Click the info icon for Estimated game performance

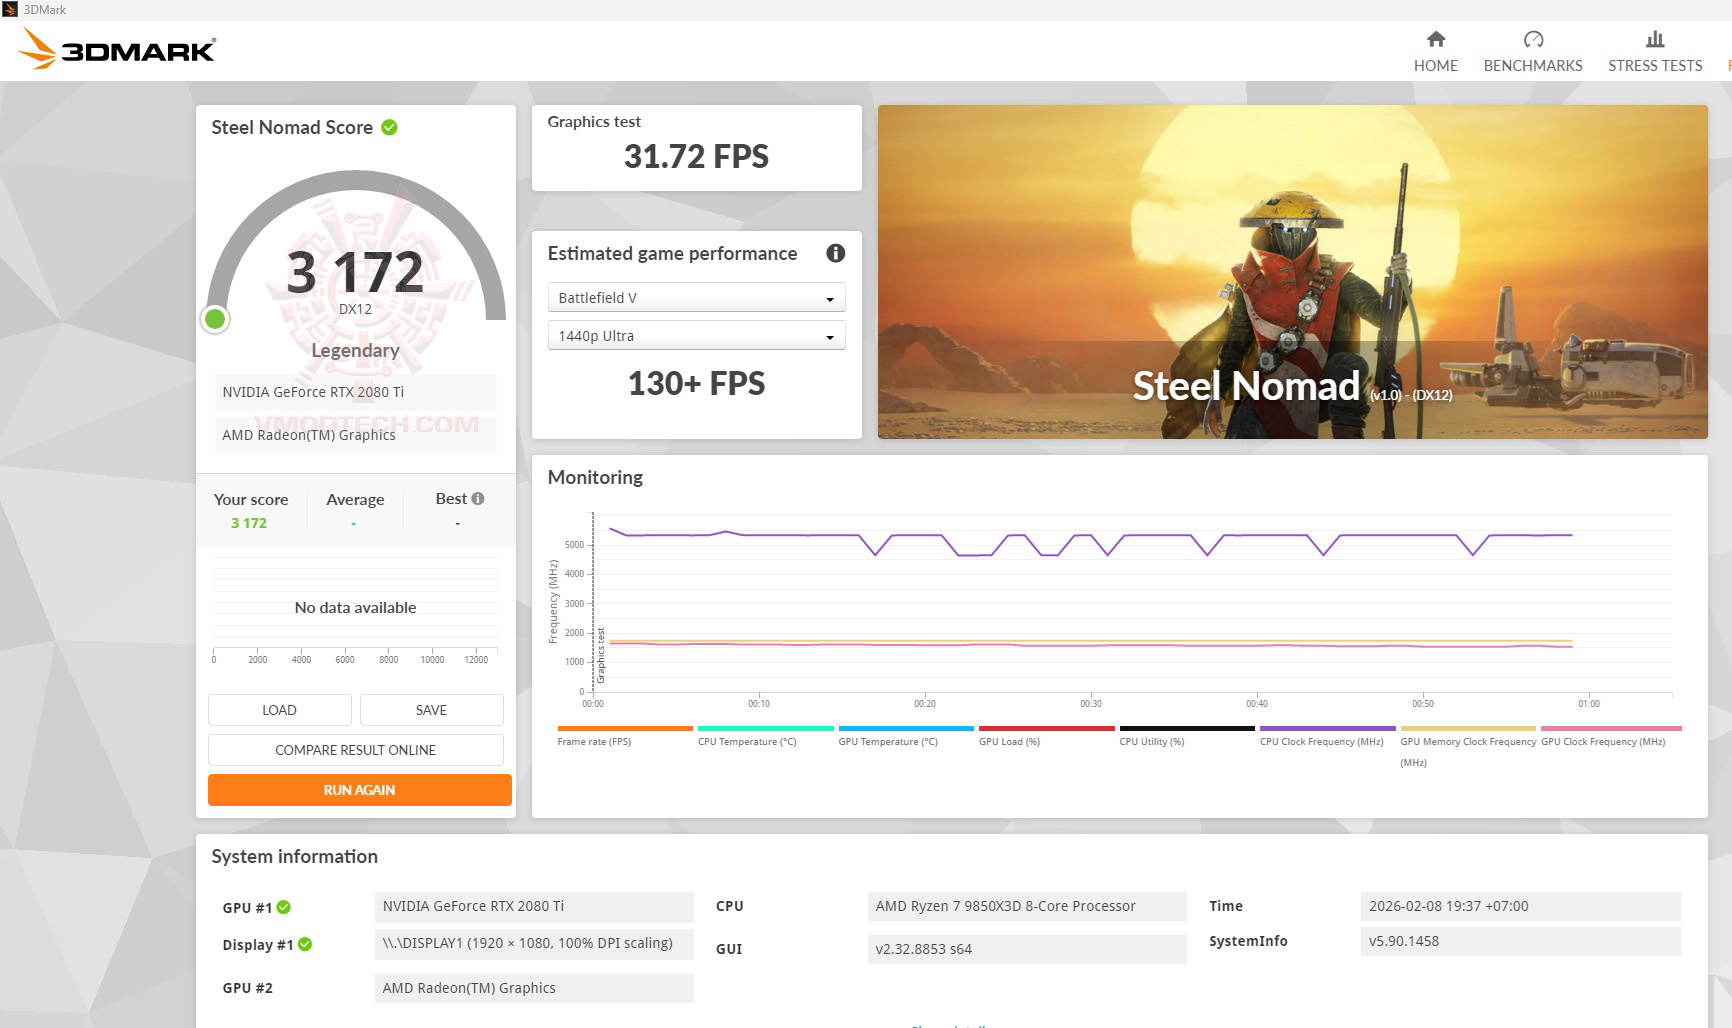pyautogui.click(x=836, y=253)
